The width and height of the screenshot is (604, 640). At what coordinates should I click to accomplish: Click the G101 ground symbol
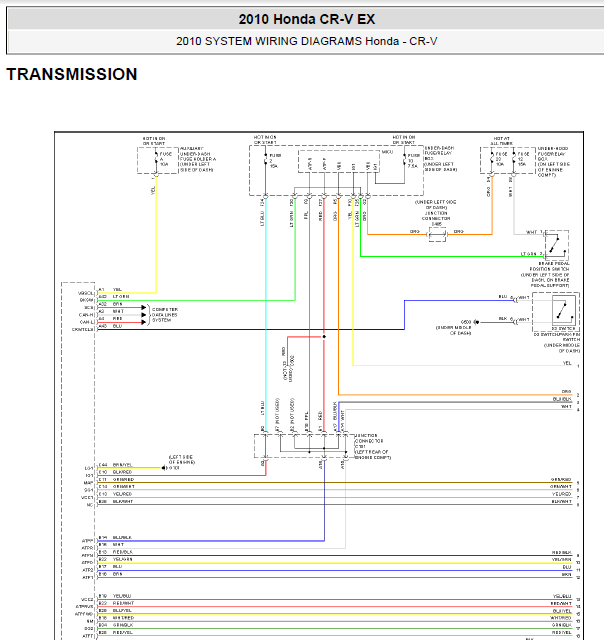(164, 468)
